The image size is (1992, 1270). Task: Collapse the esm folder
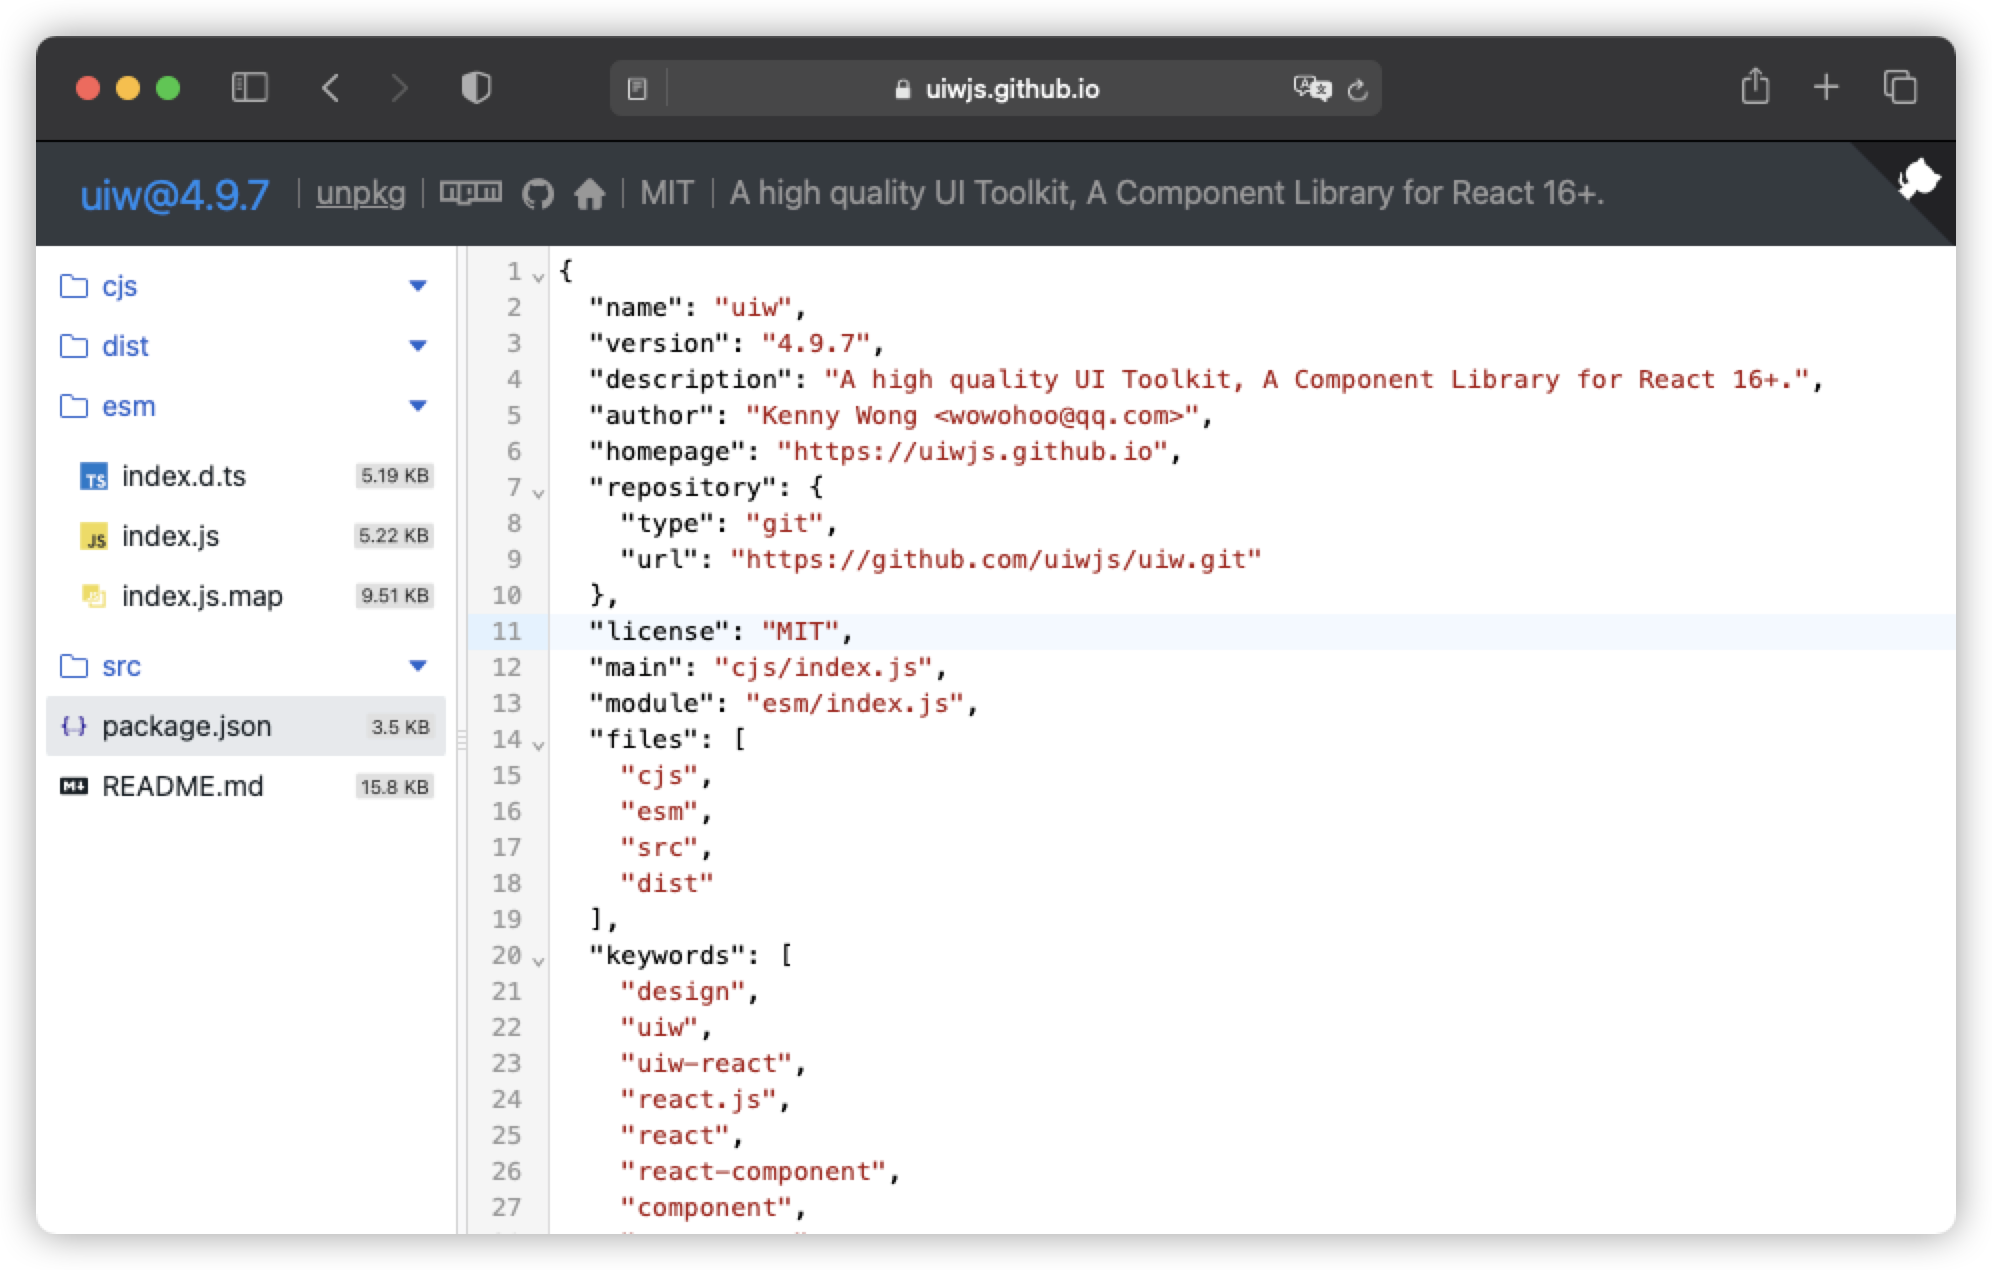(418, 406)
